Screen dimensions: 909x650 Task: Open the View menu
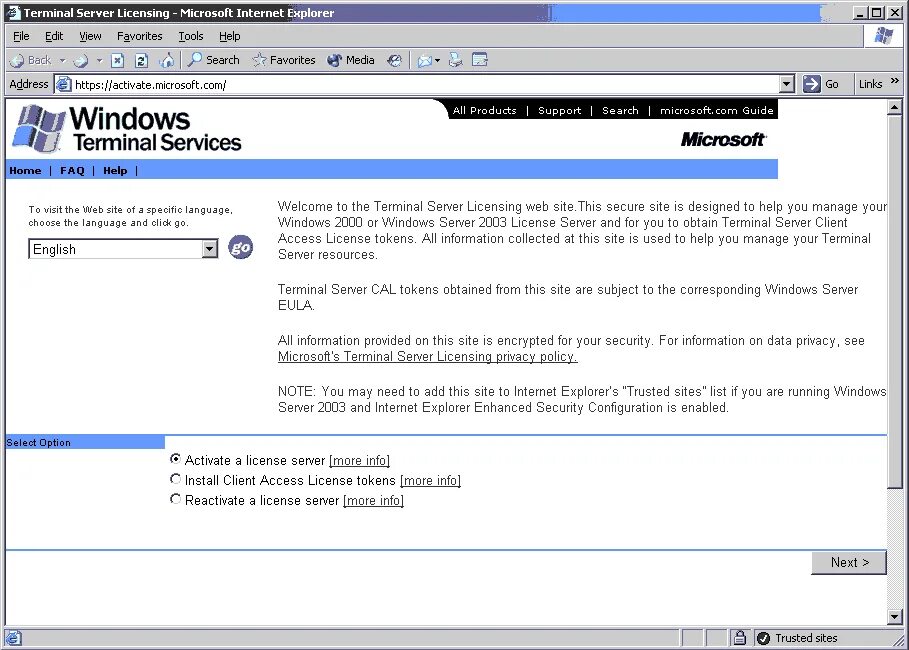[90, 36]
